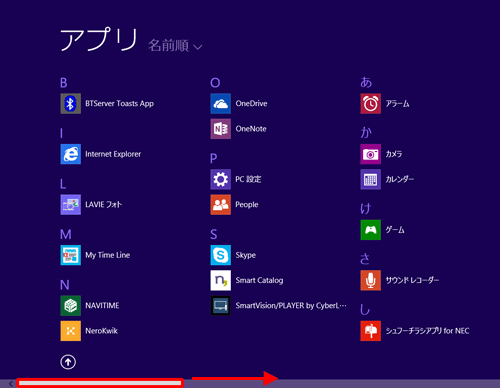Open the SmartVision/PLAYER icon

coord(220,306)
